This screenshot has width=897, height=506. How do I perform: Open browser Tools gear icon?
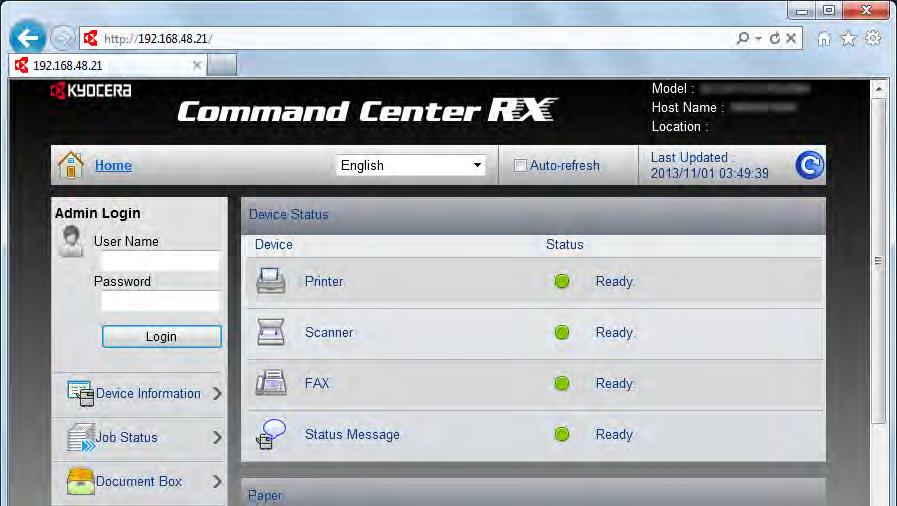[x=873, y=38]
